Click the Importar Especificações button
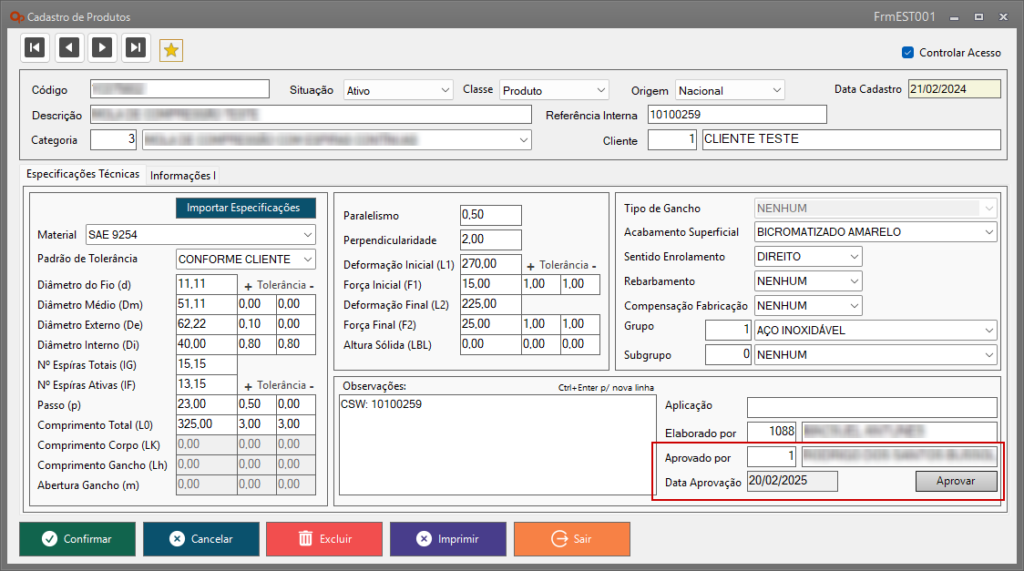 pyautogui.click(x=245, y=208)
